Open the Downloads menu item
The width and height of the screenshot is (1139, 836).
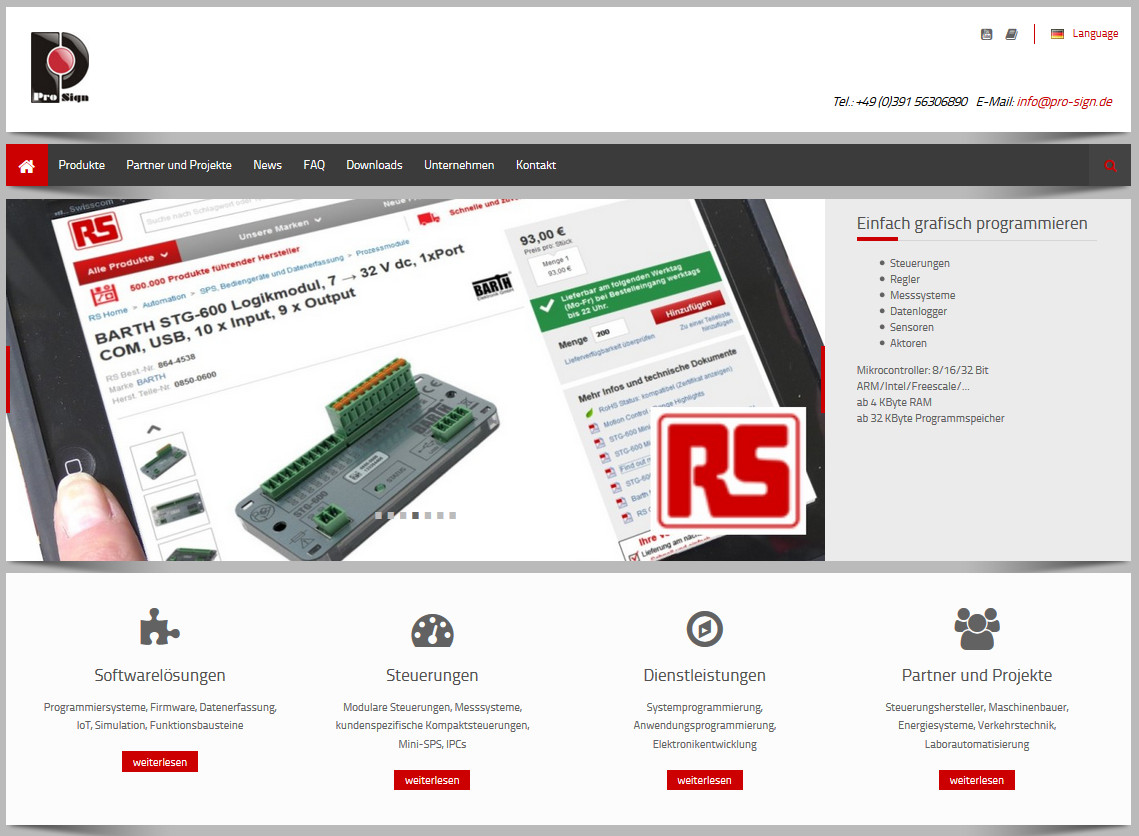coord(374,165)
